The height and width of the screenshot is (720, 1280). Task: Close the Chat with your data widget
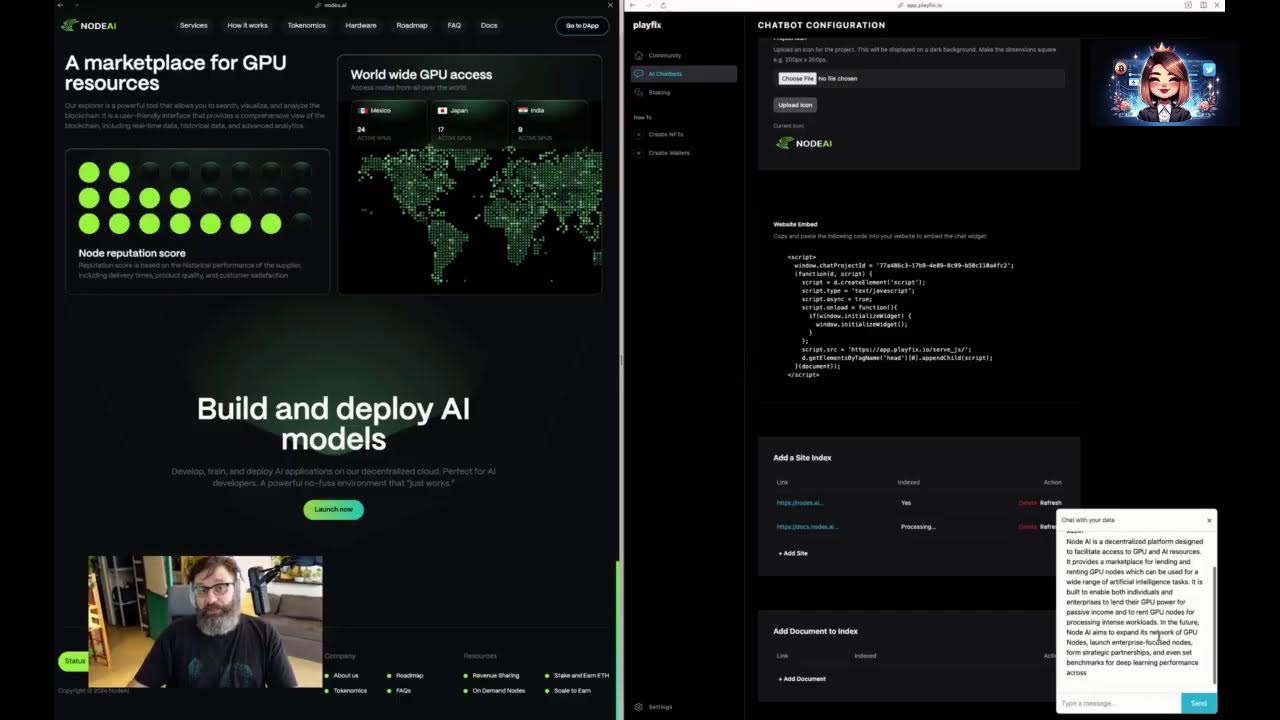1209,520
